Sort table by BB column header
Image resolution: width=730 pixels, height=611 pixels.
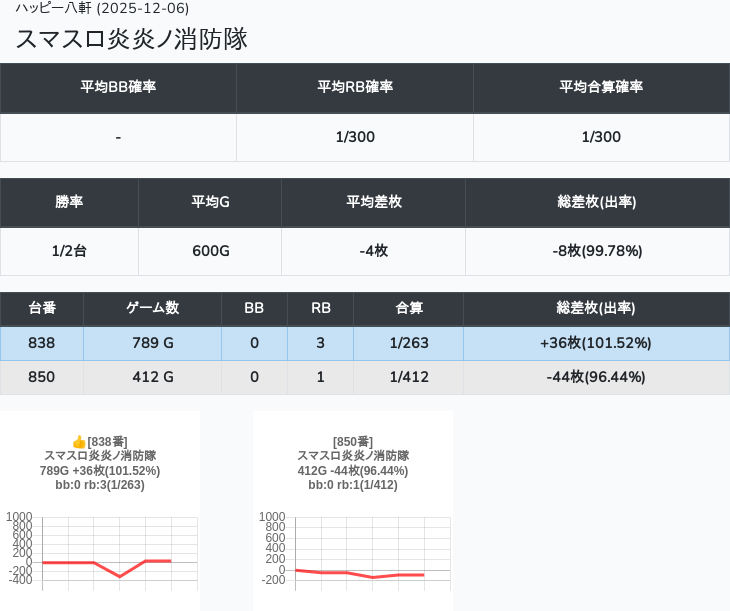254,309
